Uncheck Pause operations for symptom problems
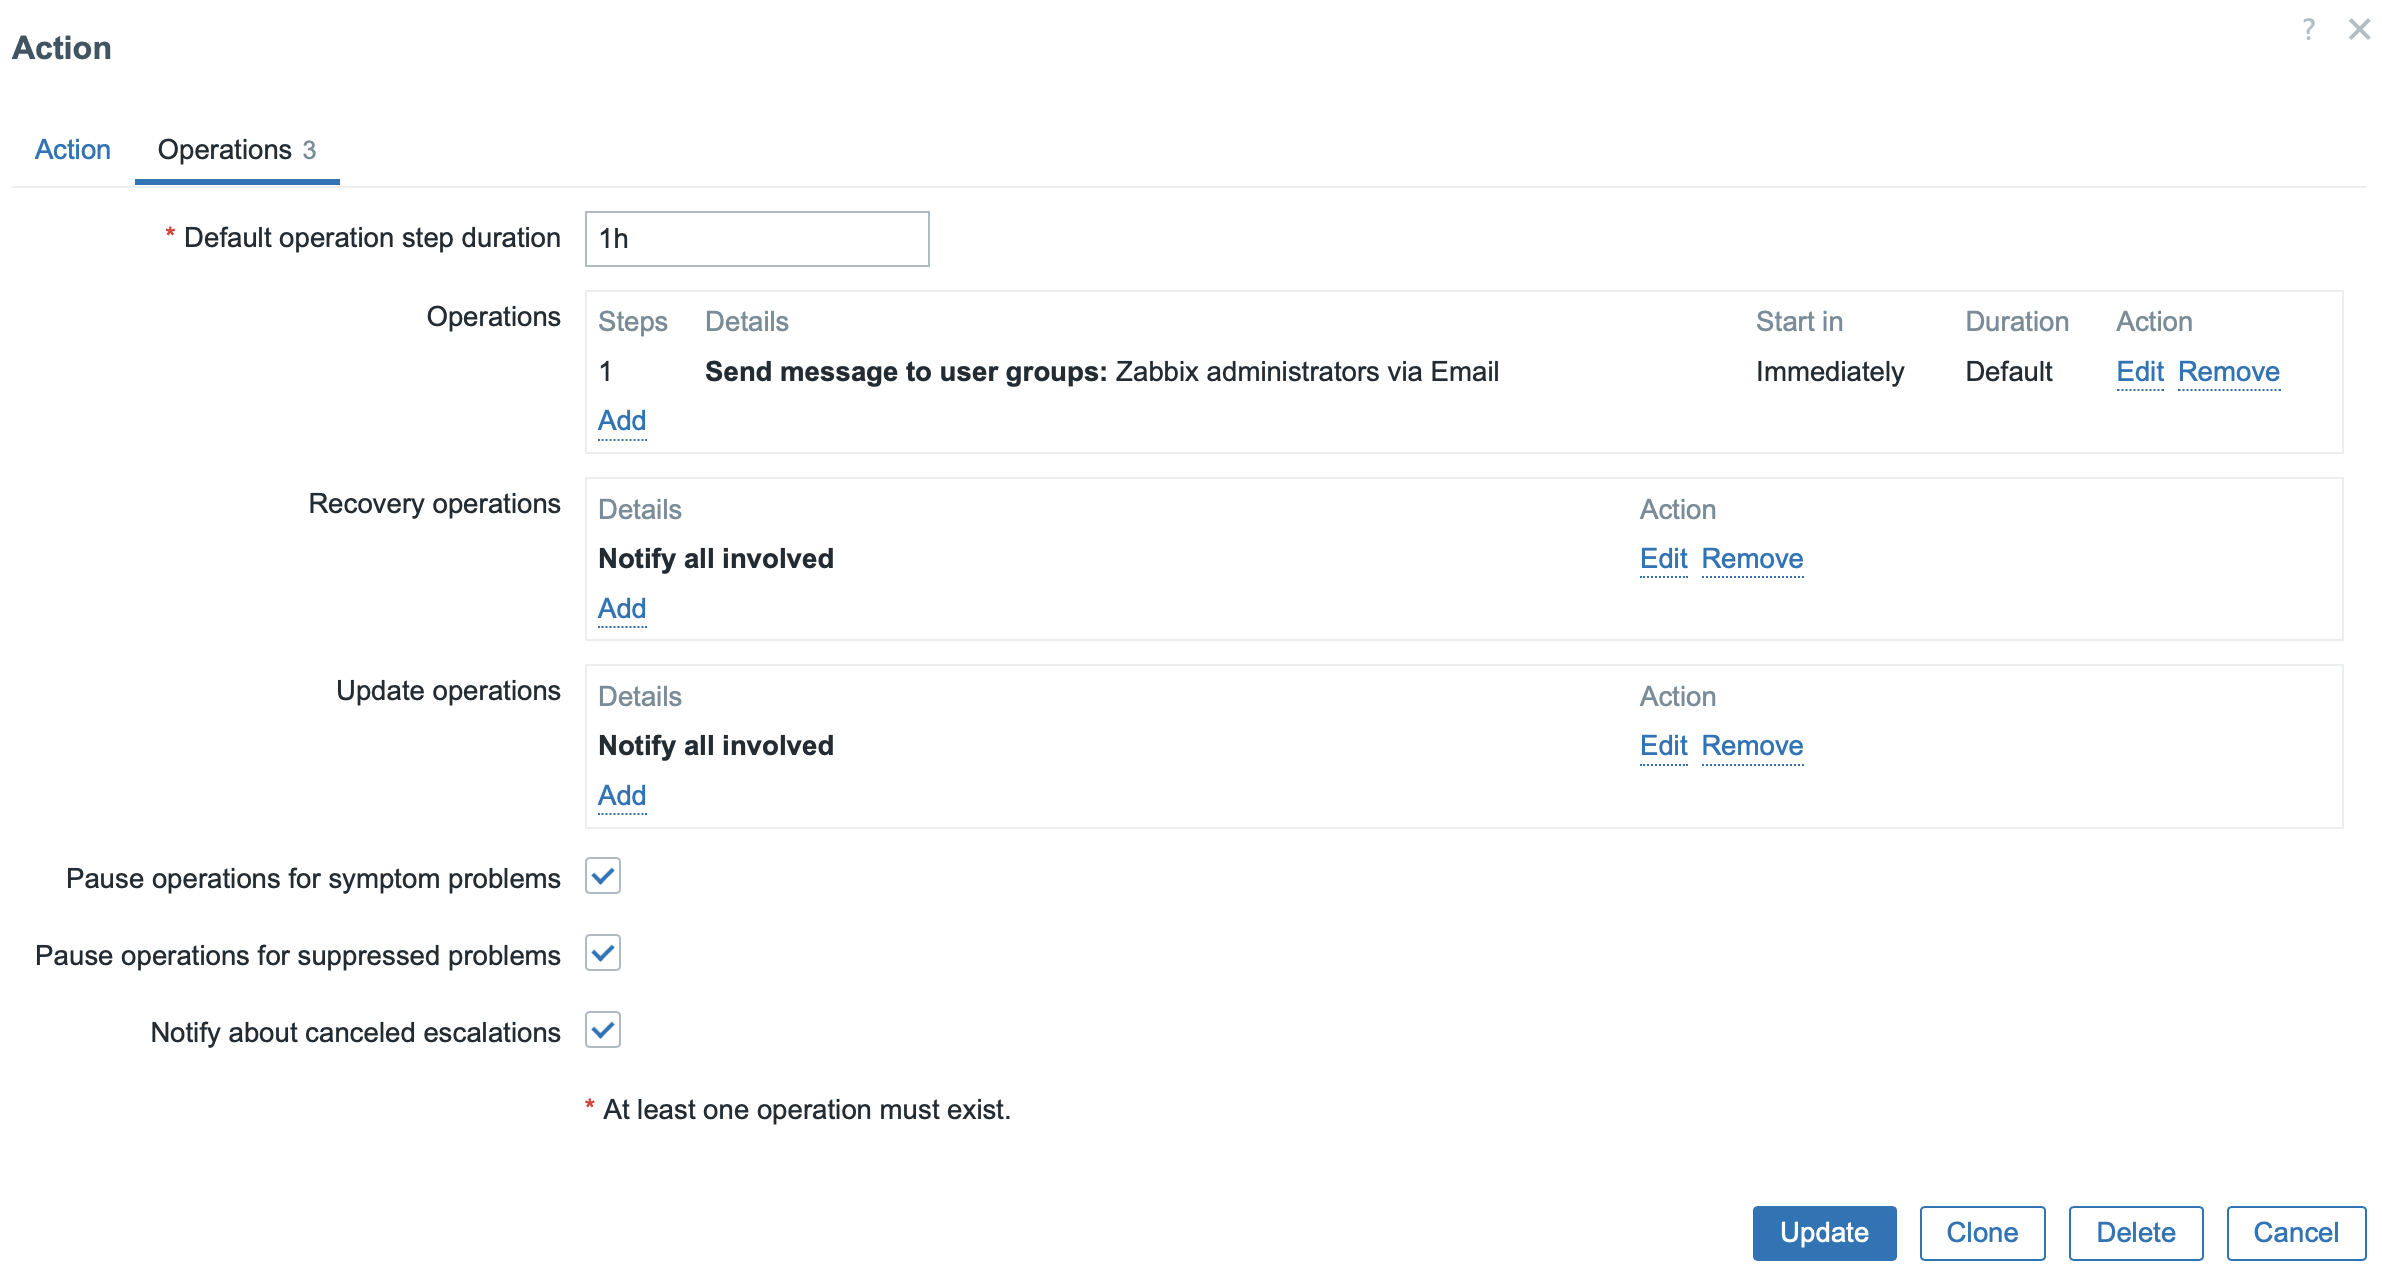Image resolution: width=2382 pixels, height=1272 pixels. (x=603, y=877)
